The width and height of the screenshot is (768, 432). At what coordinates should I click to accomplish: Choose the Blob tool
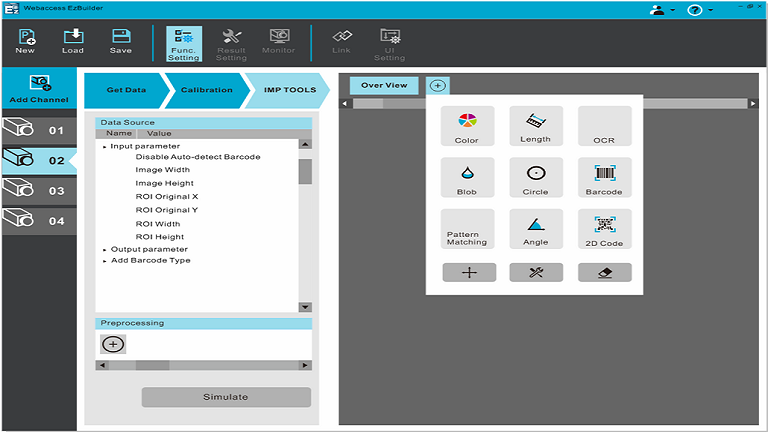467,178
